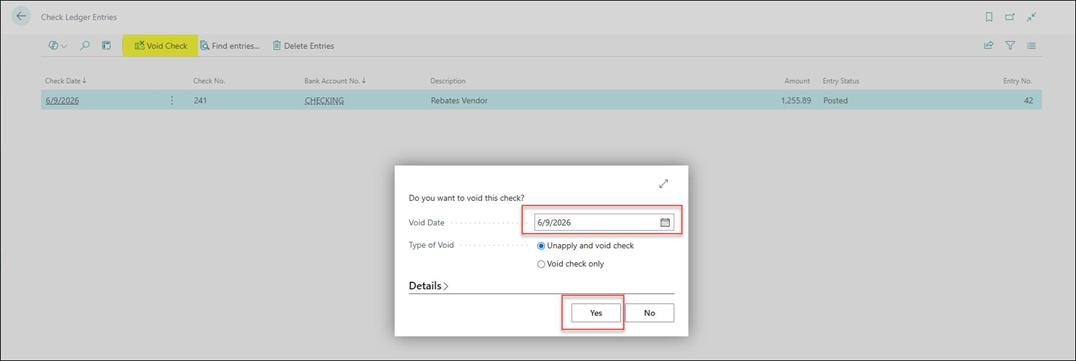
Task: Toggle the list view options icon
Action: tap(1031, 46)
